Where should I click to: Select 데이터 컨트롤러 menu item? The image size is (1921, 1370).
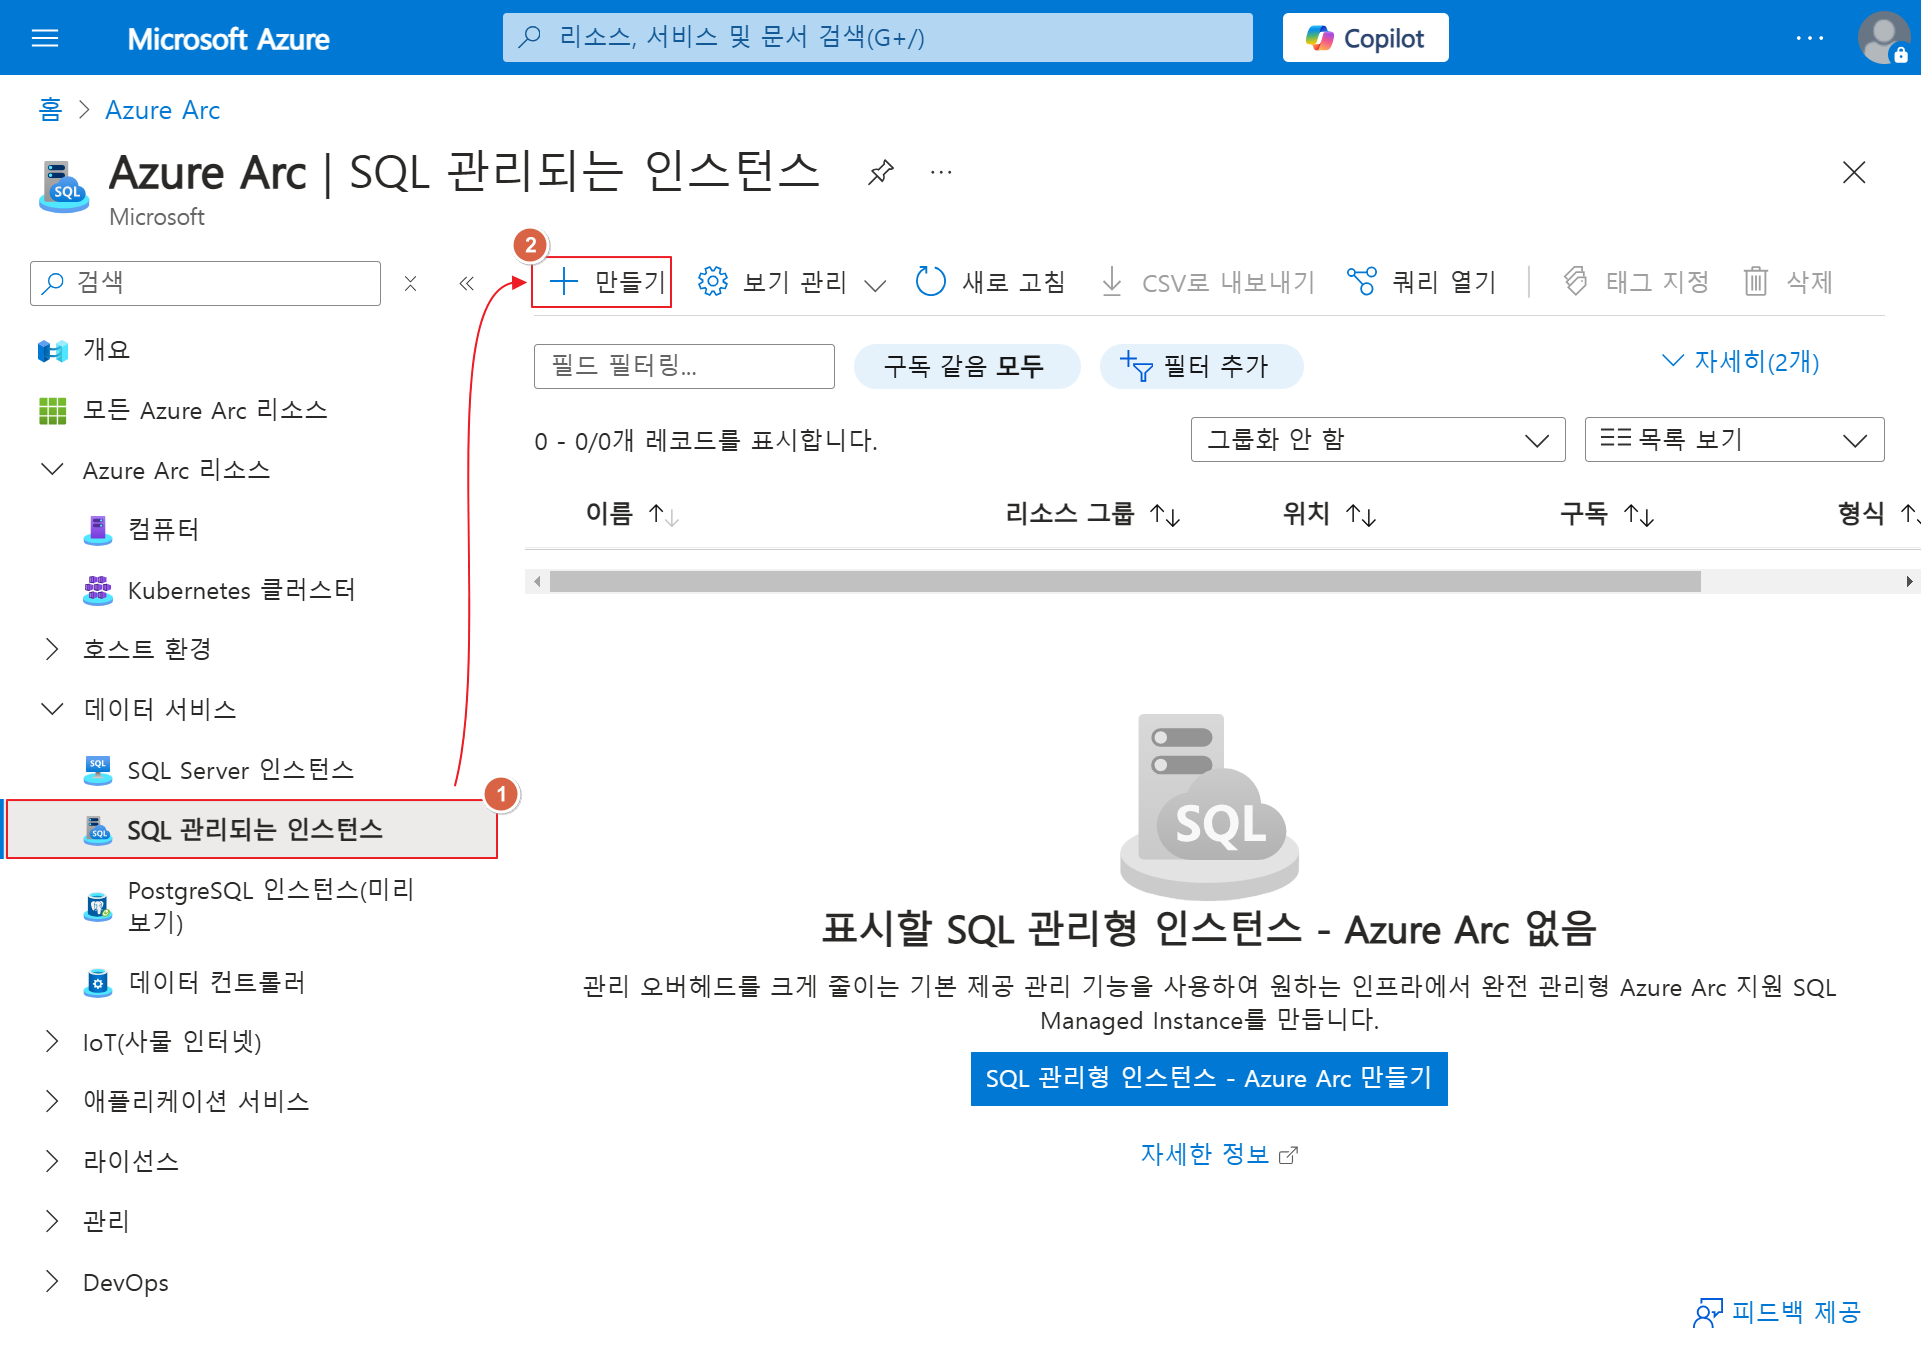pos(216,983)
